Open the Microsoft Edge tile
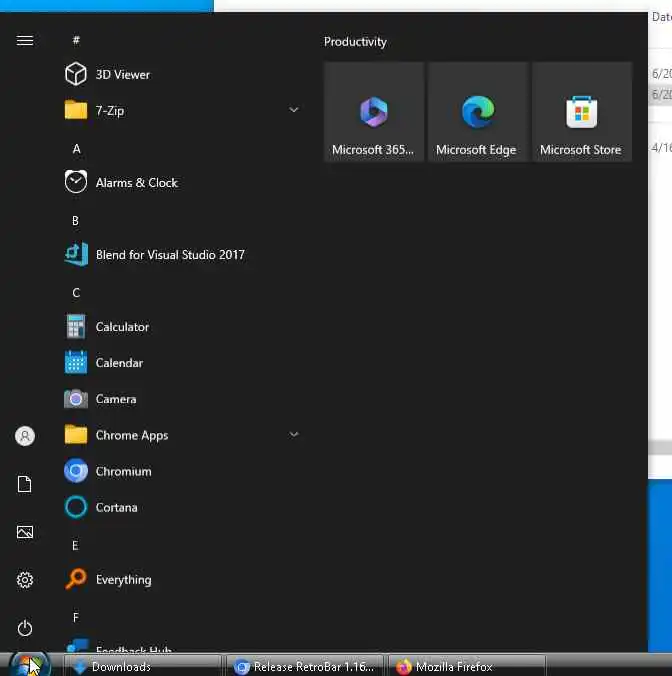The image size is (672, 676). (x=478, y=112)
